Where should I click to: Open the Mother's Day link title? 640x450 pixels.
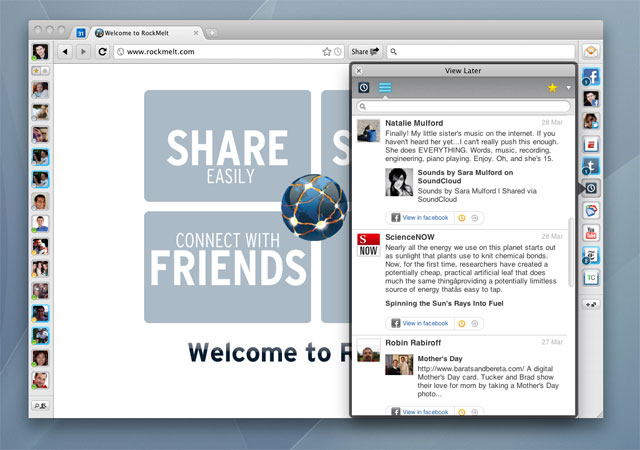(440, 359)
